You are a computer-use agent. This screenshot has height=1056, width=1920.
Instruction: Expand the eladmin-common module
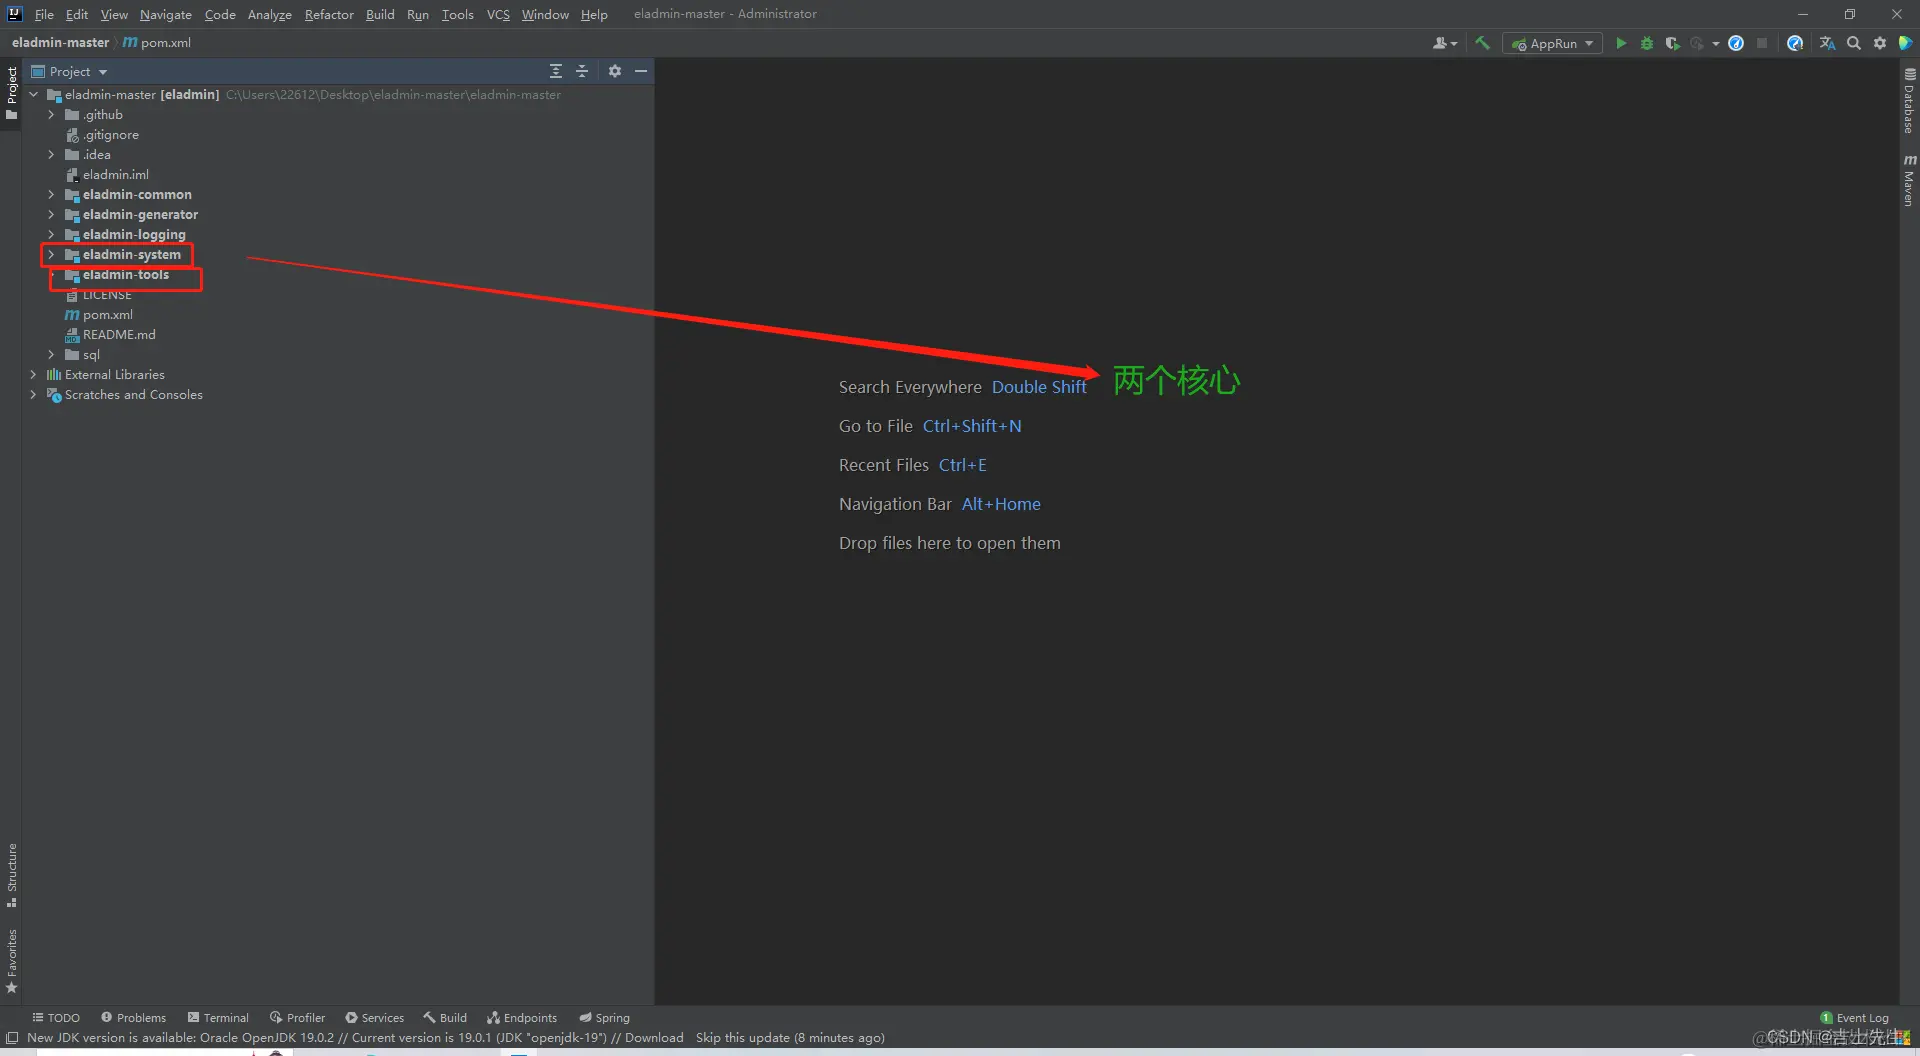[51, 194]
